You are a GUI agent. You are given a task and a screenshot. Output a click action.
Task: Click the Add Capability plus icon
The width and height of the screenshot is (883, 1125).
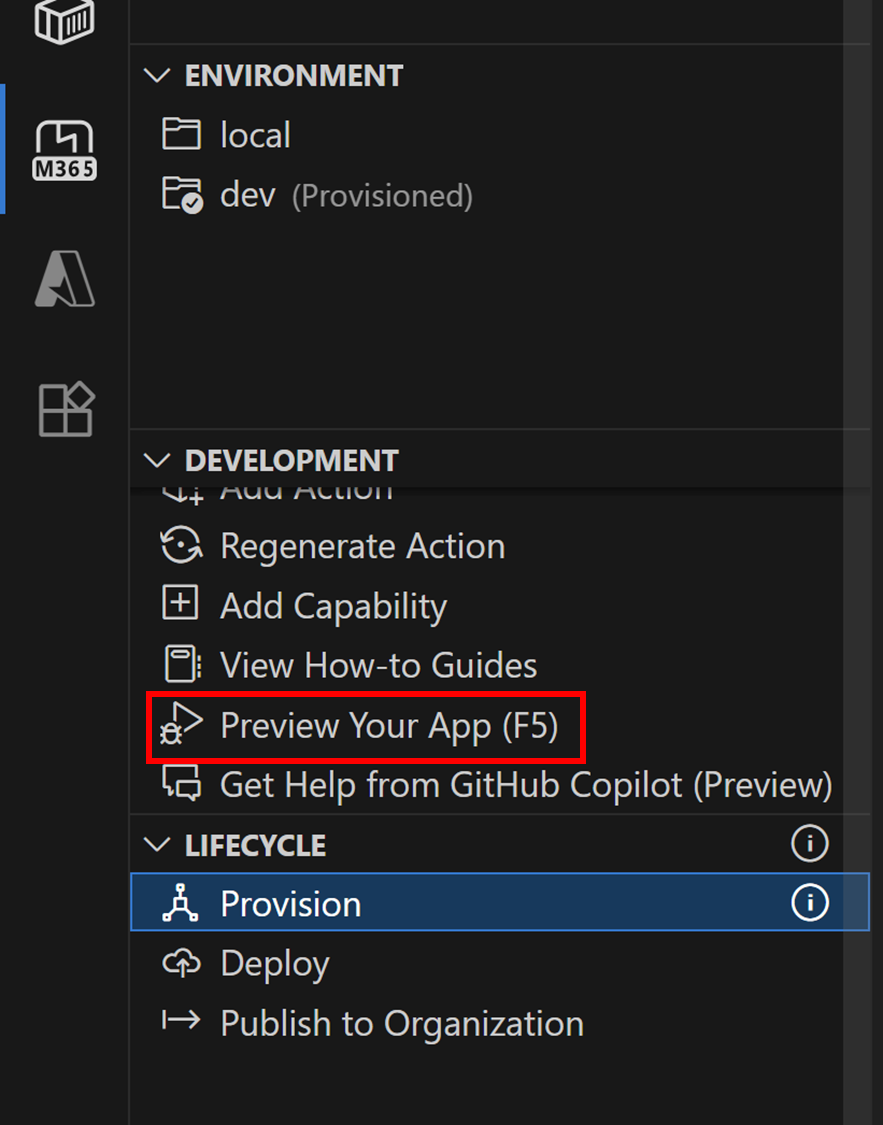[x=180, y=603]
